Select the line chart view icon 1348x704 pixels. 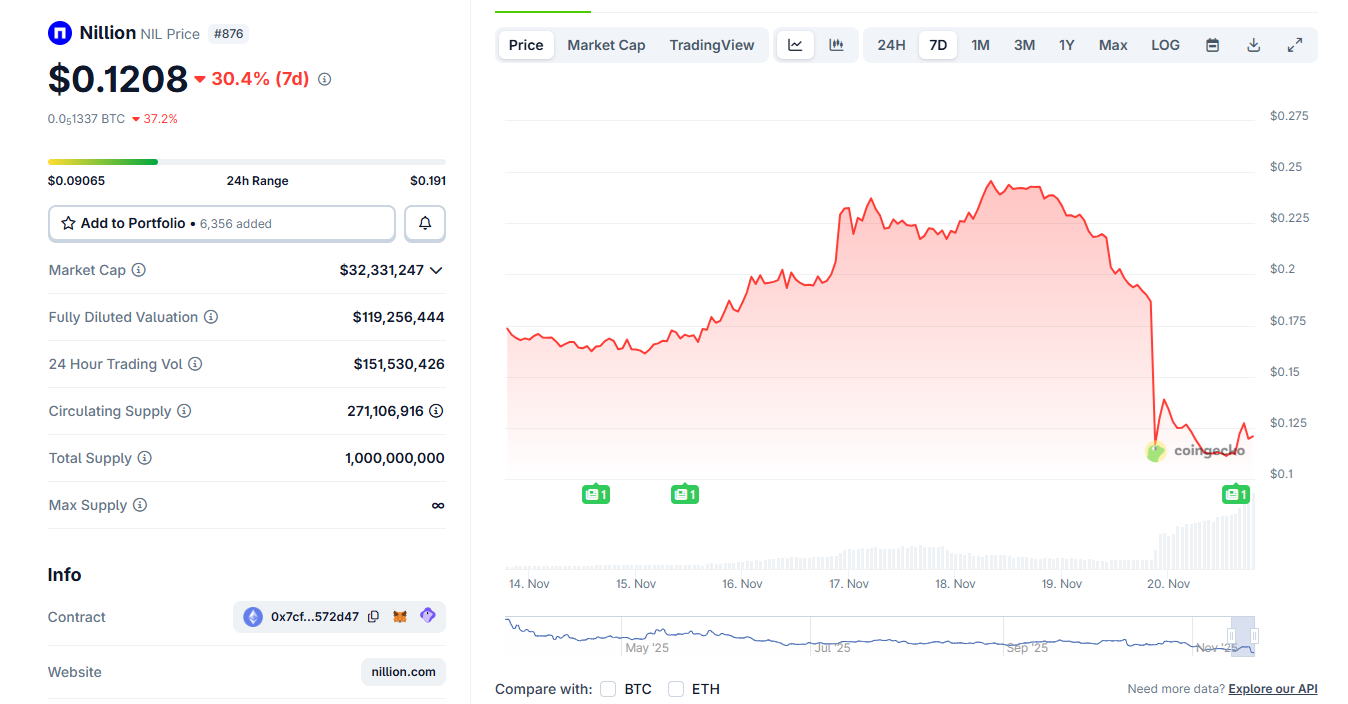point(795,44)
